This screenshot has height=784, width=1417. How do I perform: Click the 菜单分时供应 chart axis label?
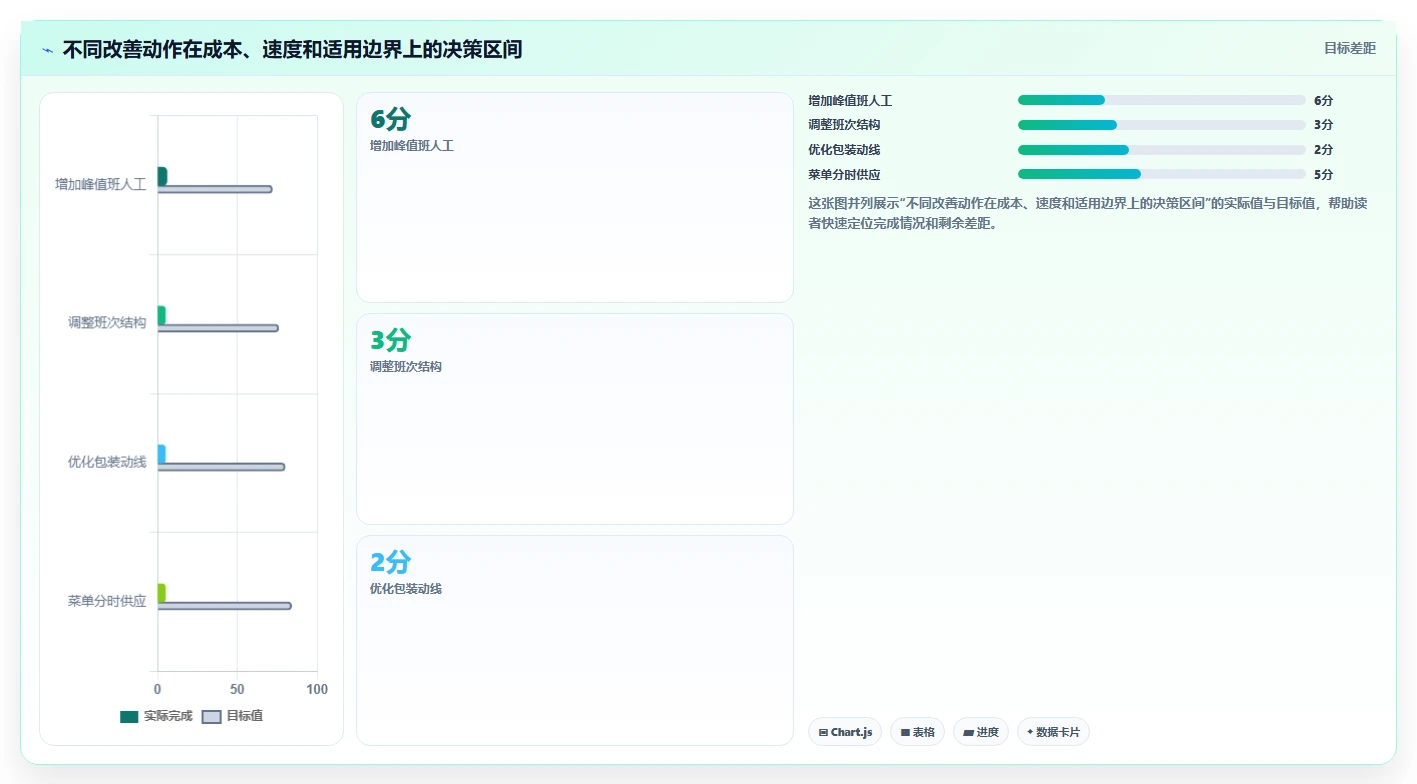107,601
